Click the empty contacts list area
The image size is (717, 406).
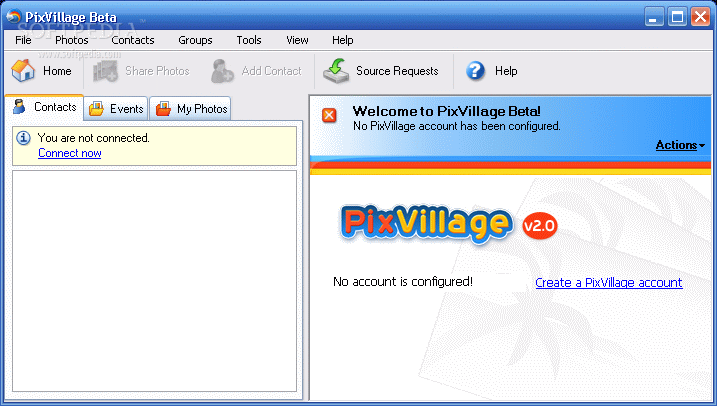[x=155, y=281]
